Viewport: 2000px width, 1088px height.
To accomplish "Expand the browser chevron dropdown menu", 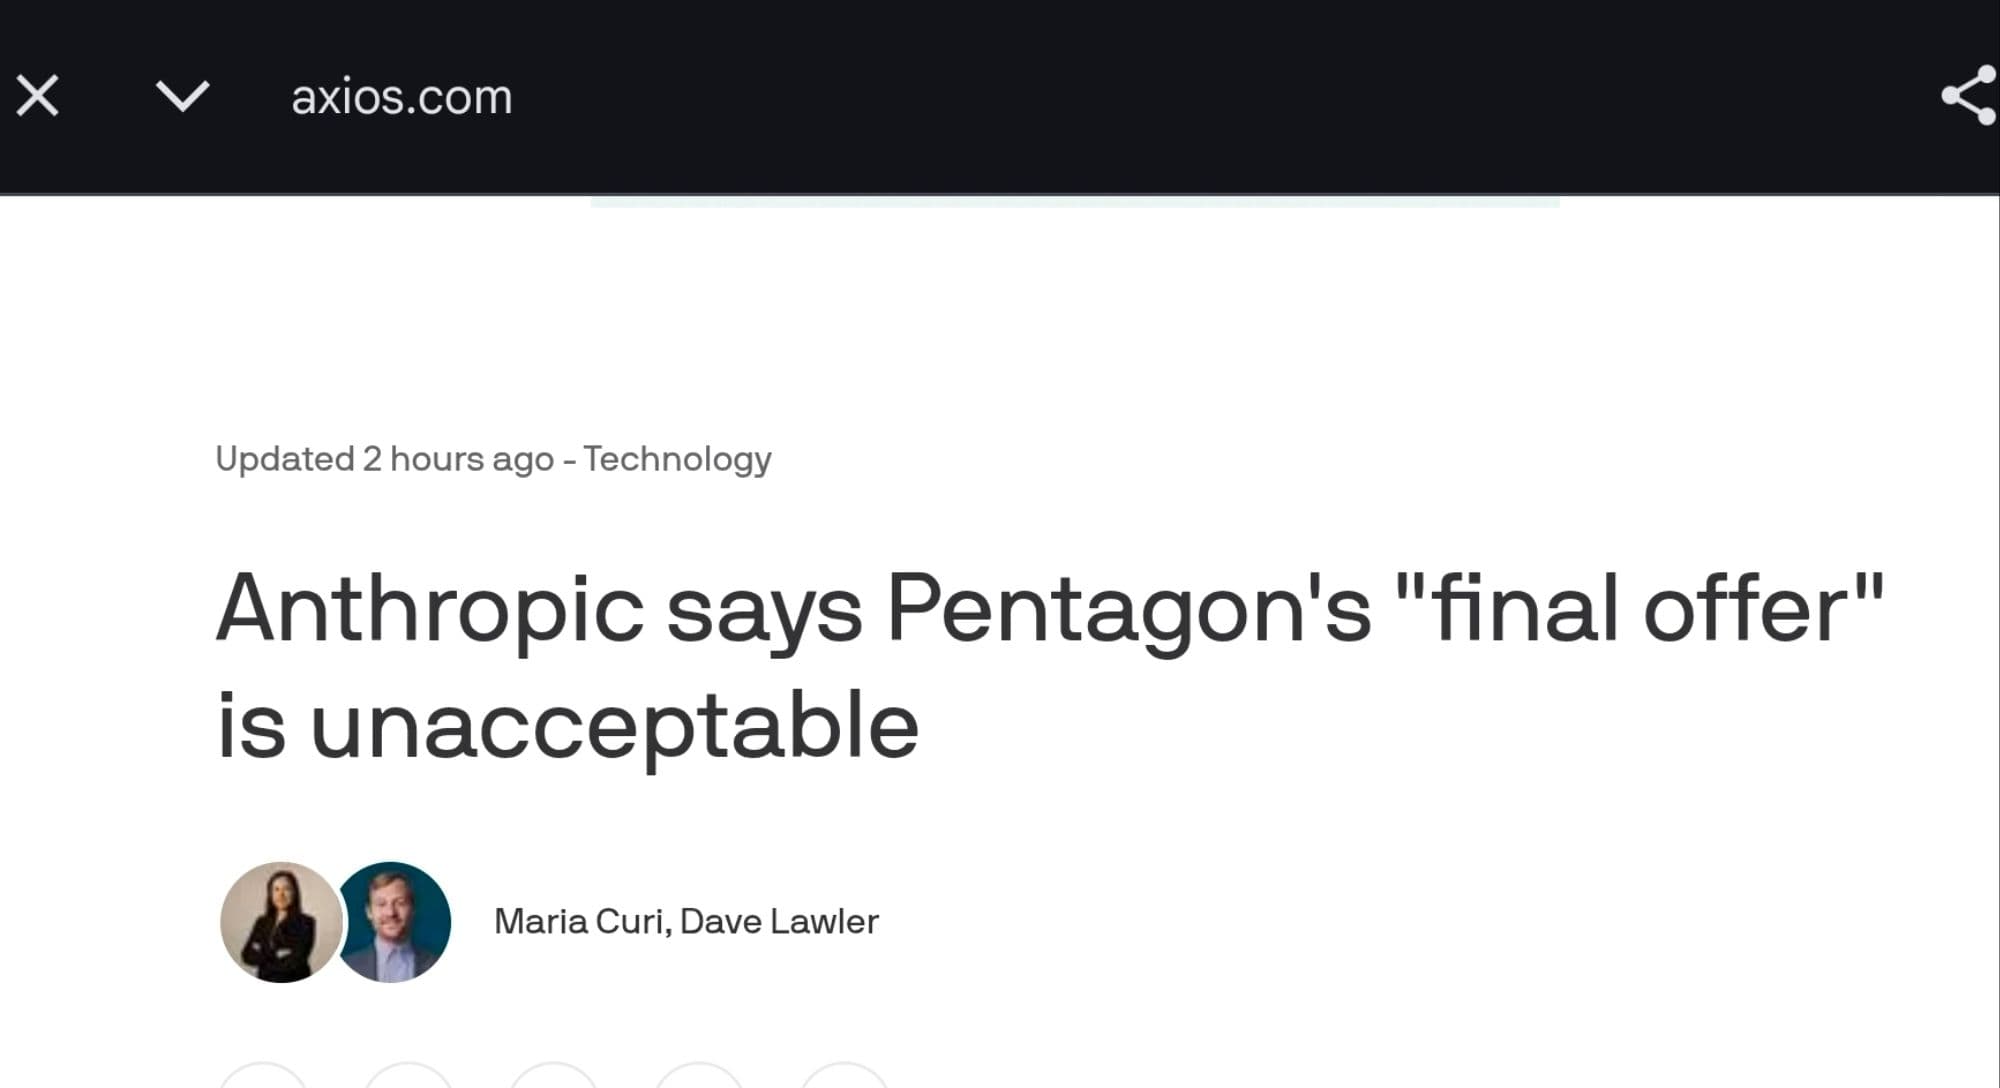I will click(183, 97).
